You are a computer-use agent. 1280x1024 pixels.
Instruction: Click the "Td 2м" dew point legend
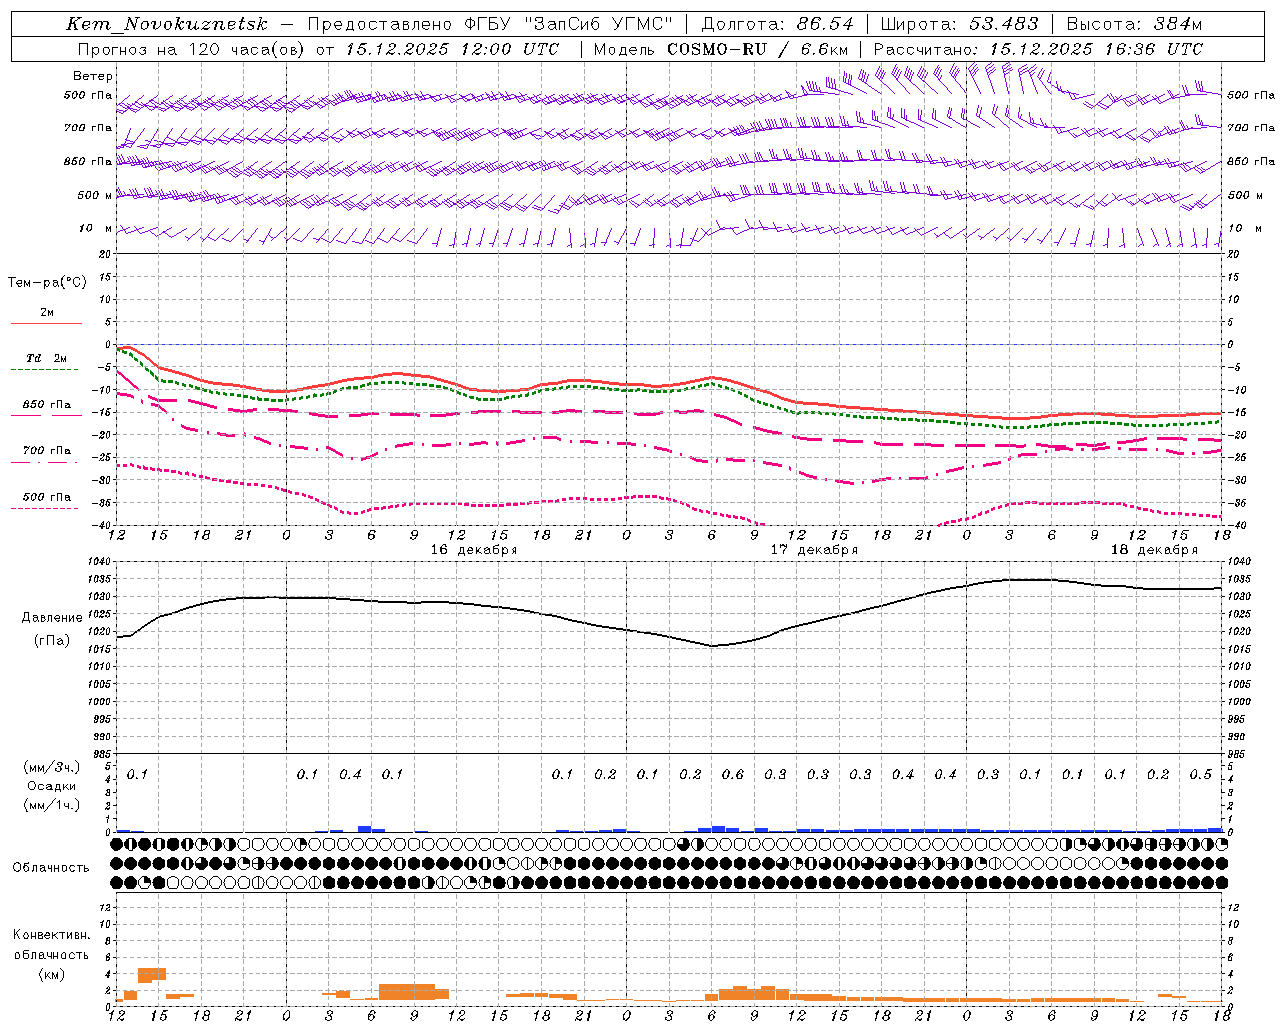(47, 358)
